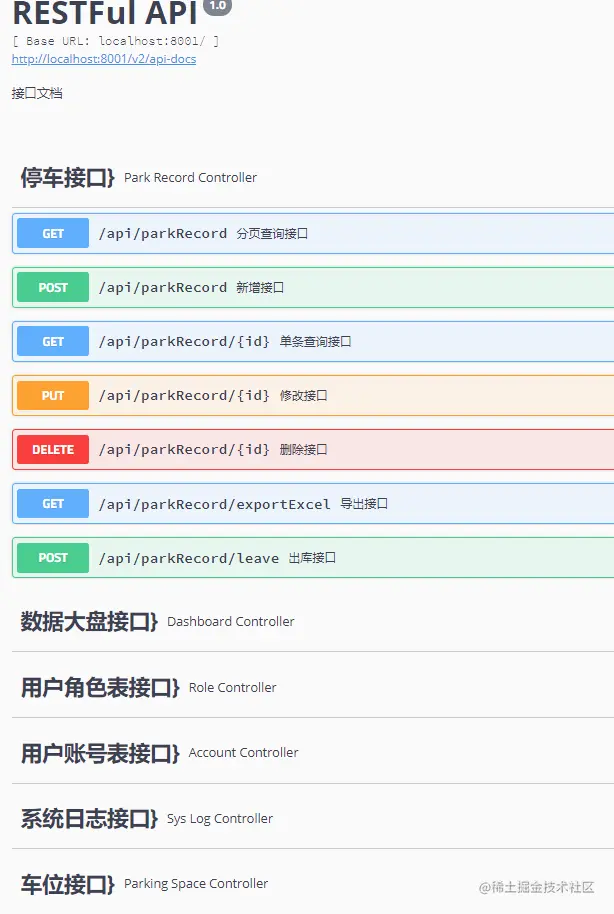The height and width of the screenshot is (914, 614).
Task: Click the 单条查询接口 description text
Action: 315,342
